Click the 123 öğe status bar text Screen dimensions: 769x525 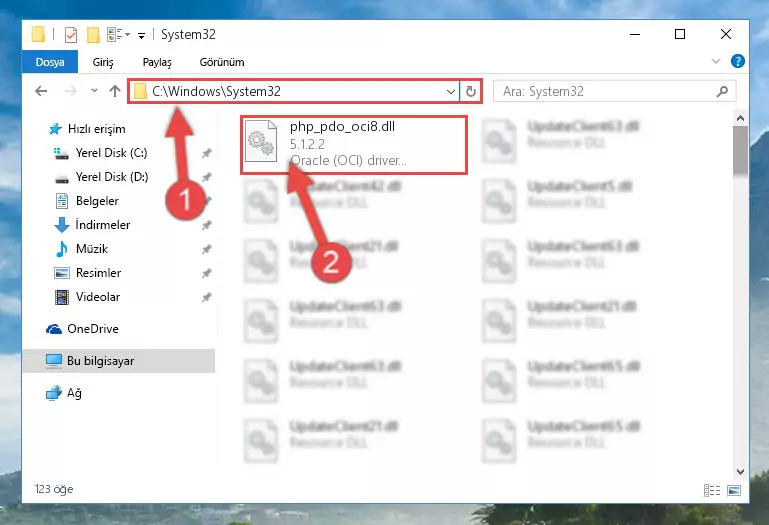tap(54, 489)
